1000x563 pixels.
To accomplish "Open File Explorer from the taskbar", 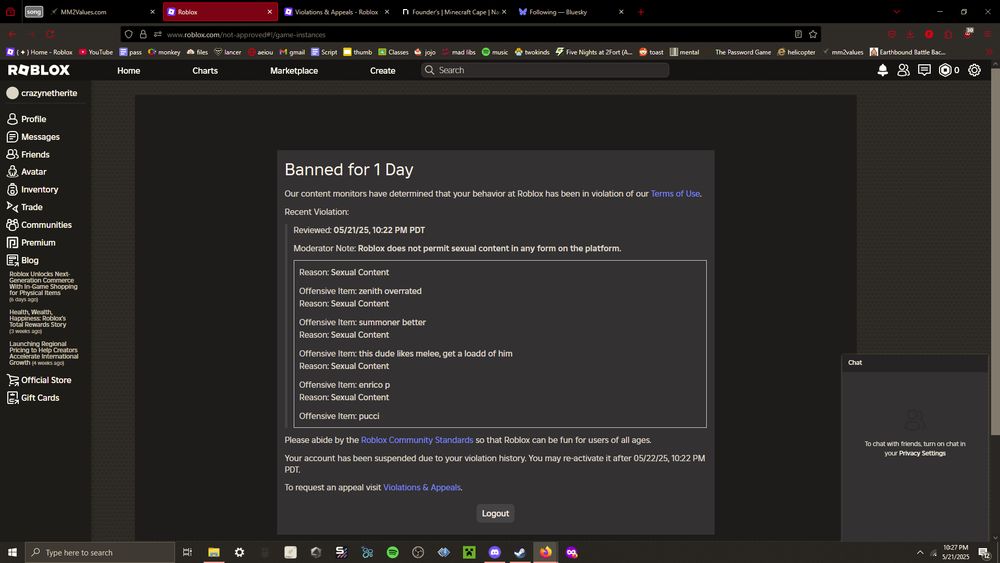I will tap(214, 552).
